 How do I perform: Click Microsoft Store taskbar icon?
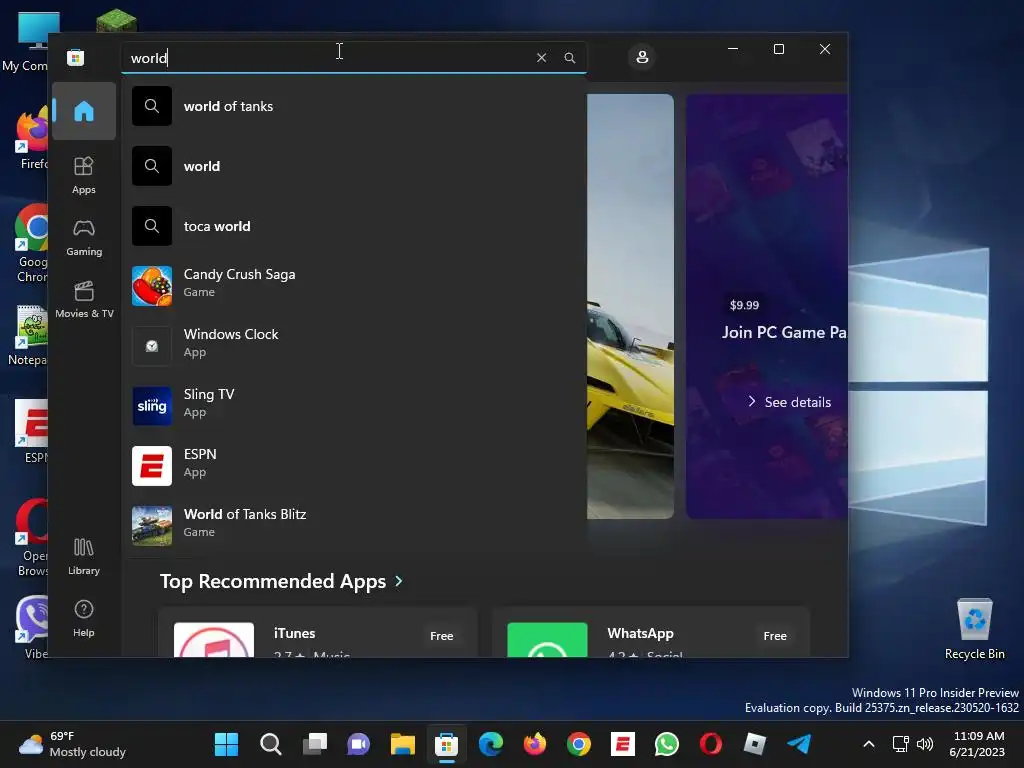[447, 744]
